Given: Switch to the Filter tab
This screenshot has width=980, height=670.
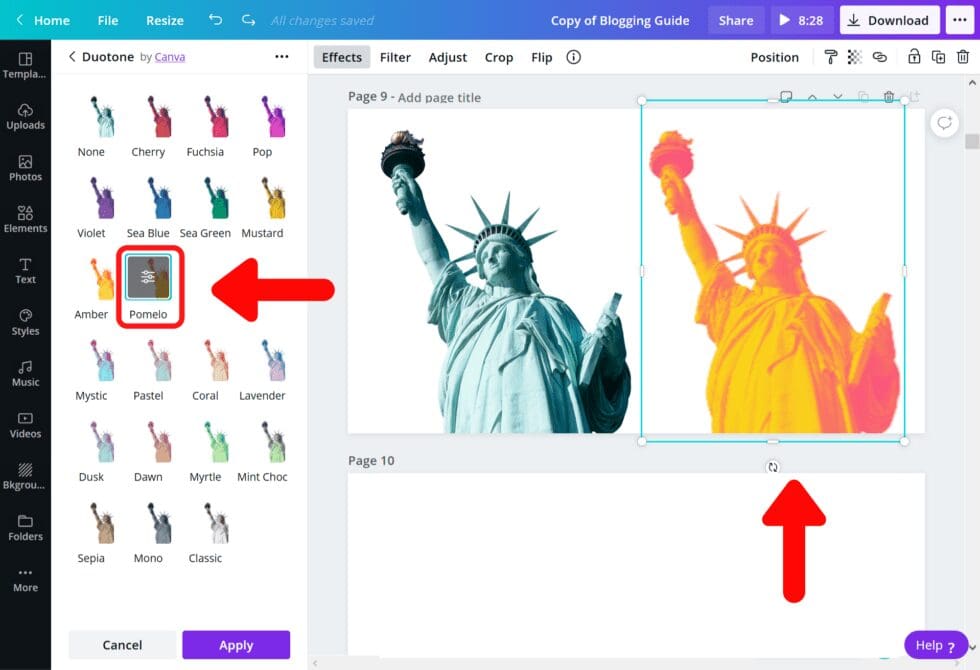Looking at the screenshot, I should [x=395, y=57].
